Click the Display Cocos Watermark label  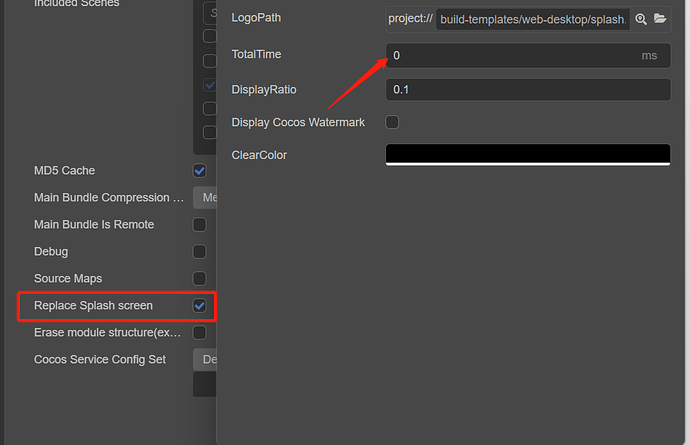point(298,122)
